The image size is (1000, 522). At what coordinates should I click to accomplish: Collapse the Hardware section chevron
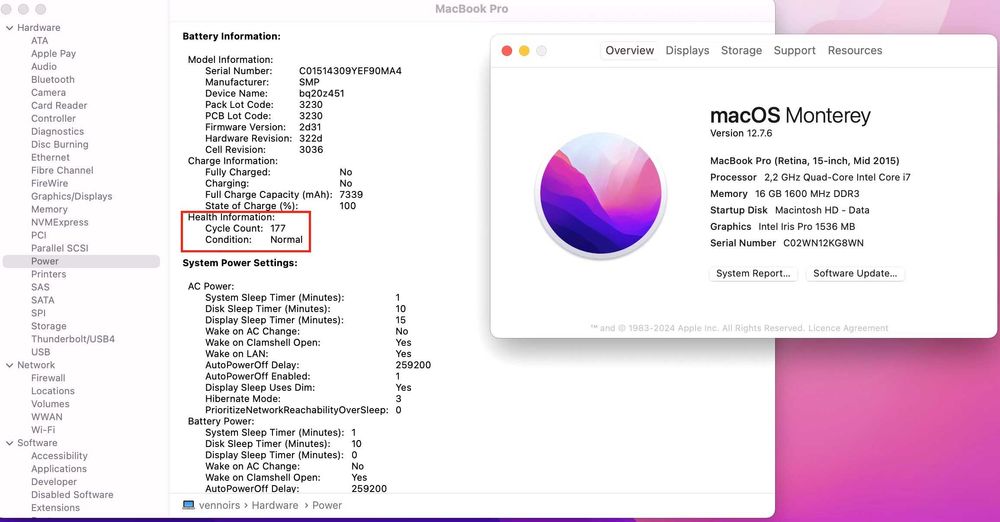pos(10,28)
